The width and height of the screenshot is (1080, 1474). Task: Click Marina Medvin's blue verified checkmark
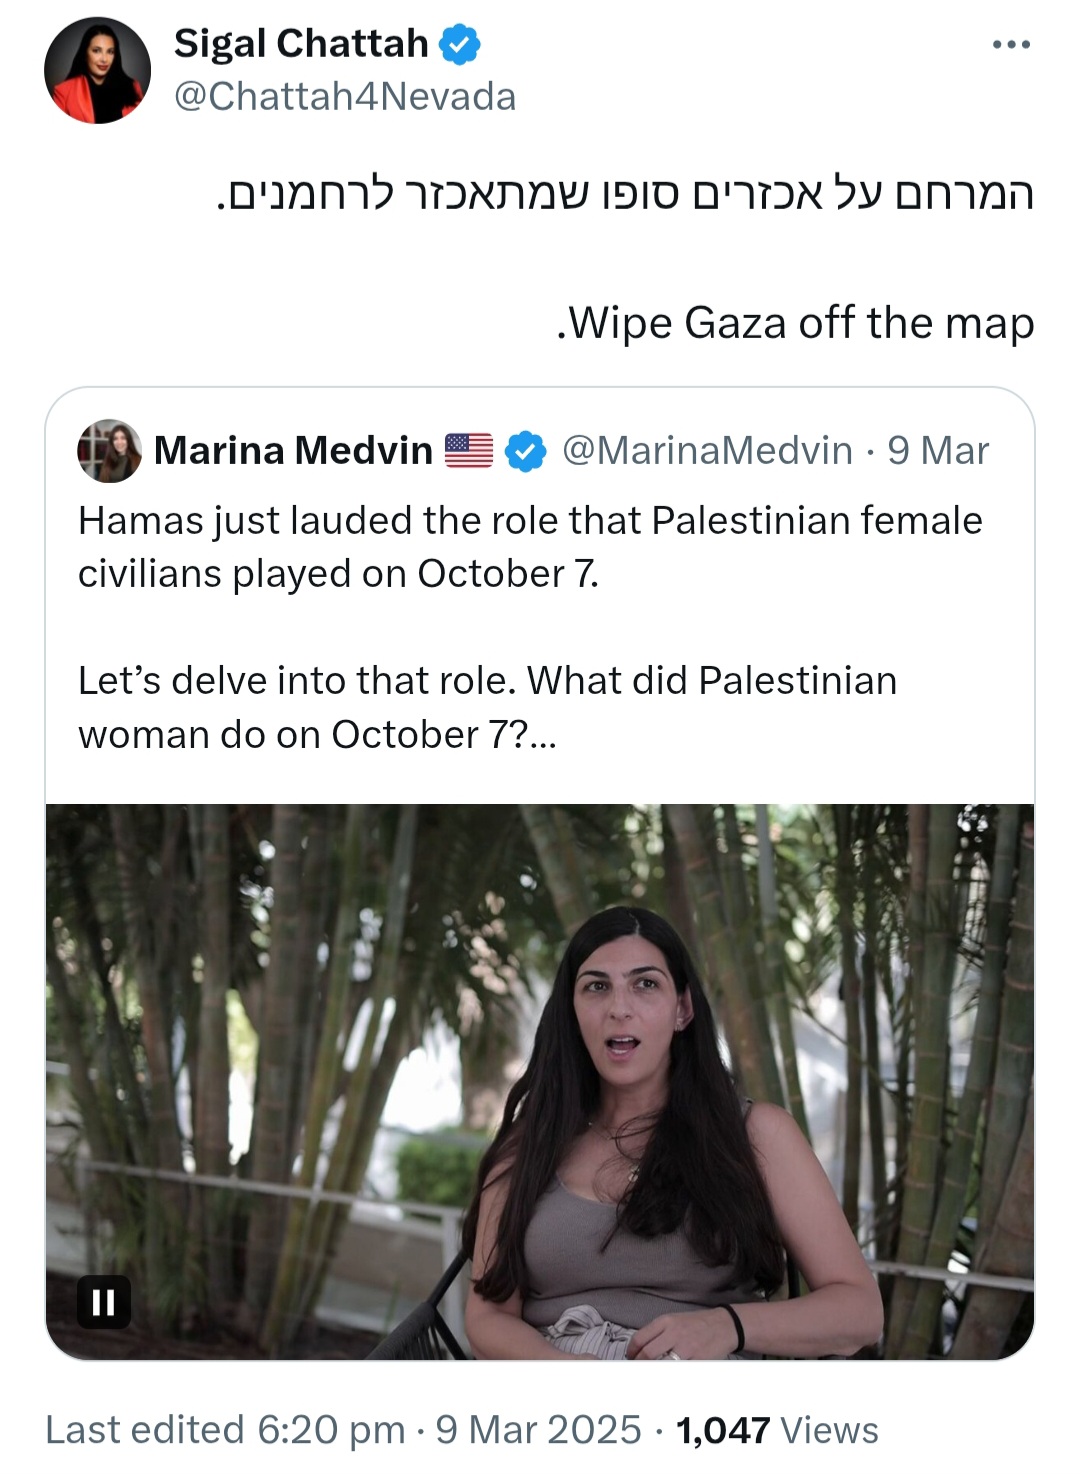tap(525, 452)
